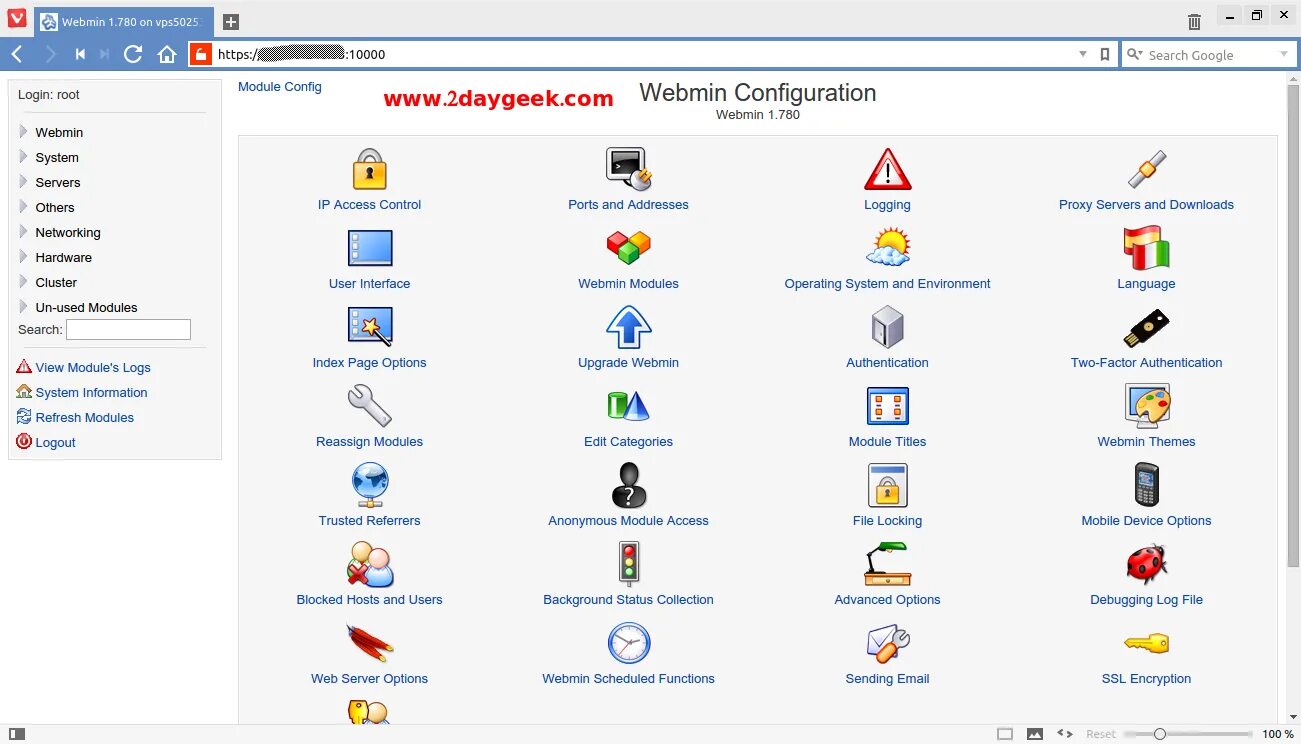Adjust the page zoom slider

pos(1188,734)
